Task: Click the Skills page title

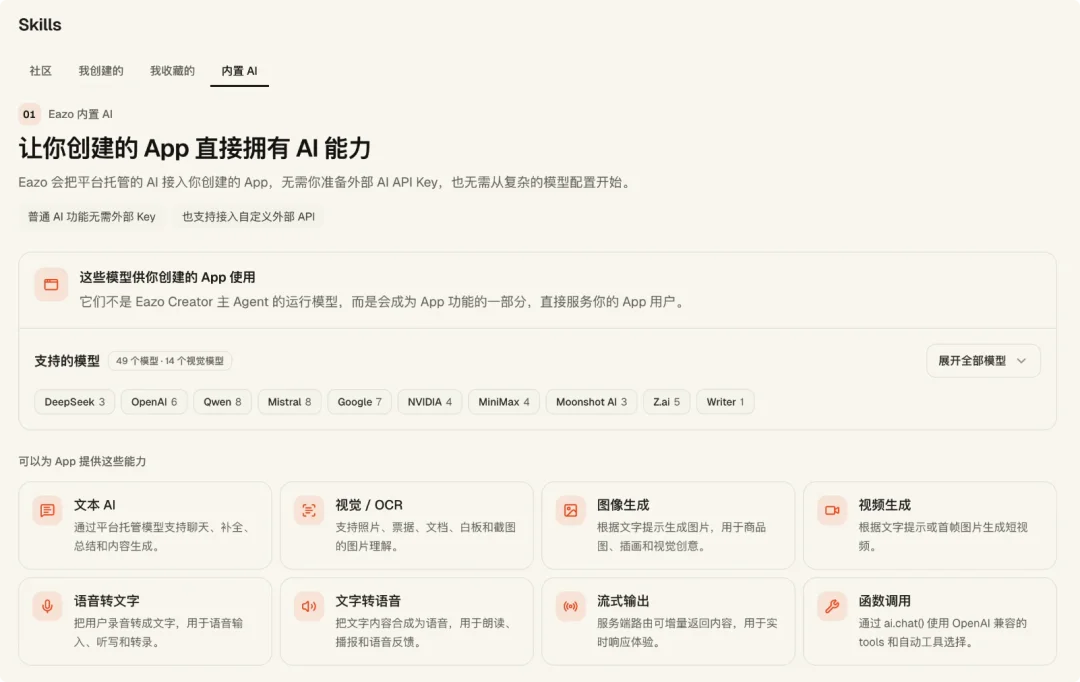Action: (x=40, y=25)
